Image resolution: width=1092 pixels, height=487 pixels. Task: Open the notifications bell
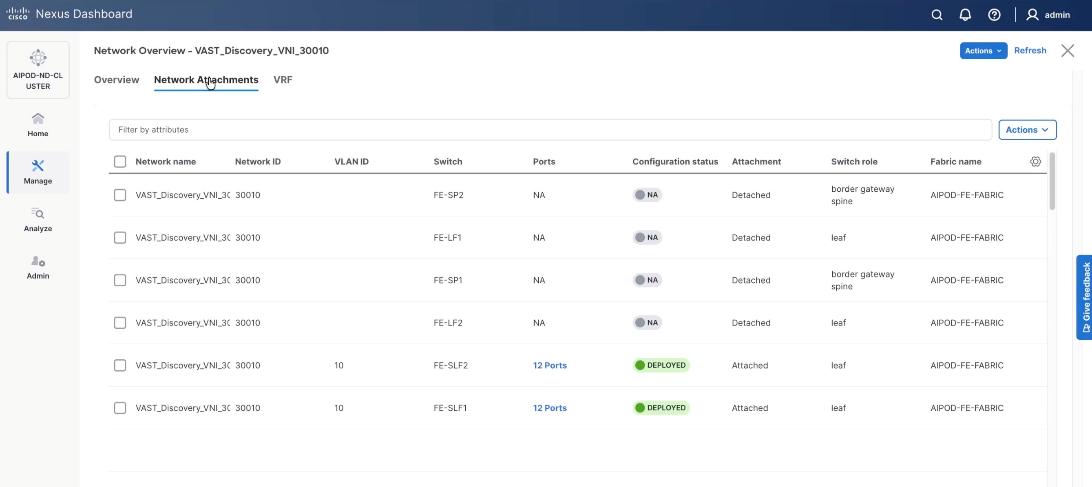tap(965, 15)
